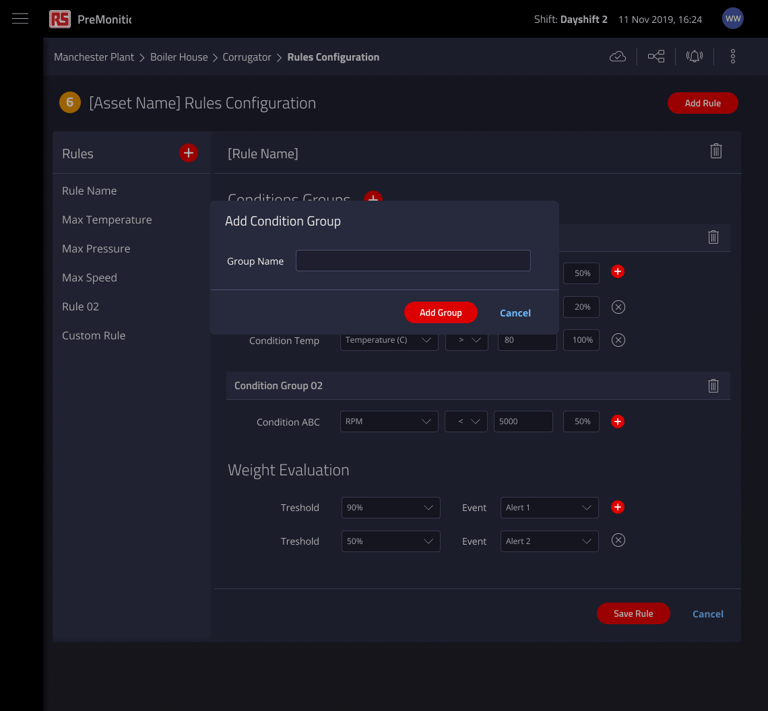Click the orange badge numbered 6
Viewport: 768px width, 711px height.
(70, 102)
